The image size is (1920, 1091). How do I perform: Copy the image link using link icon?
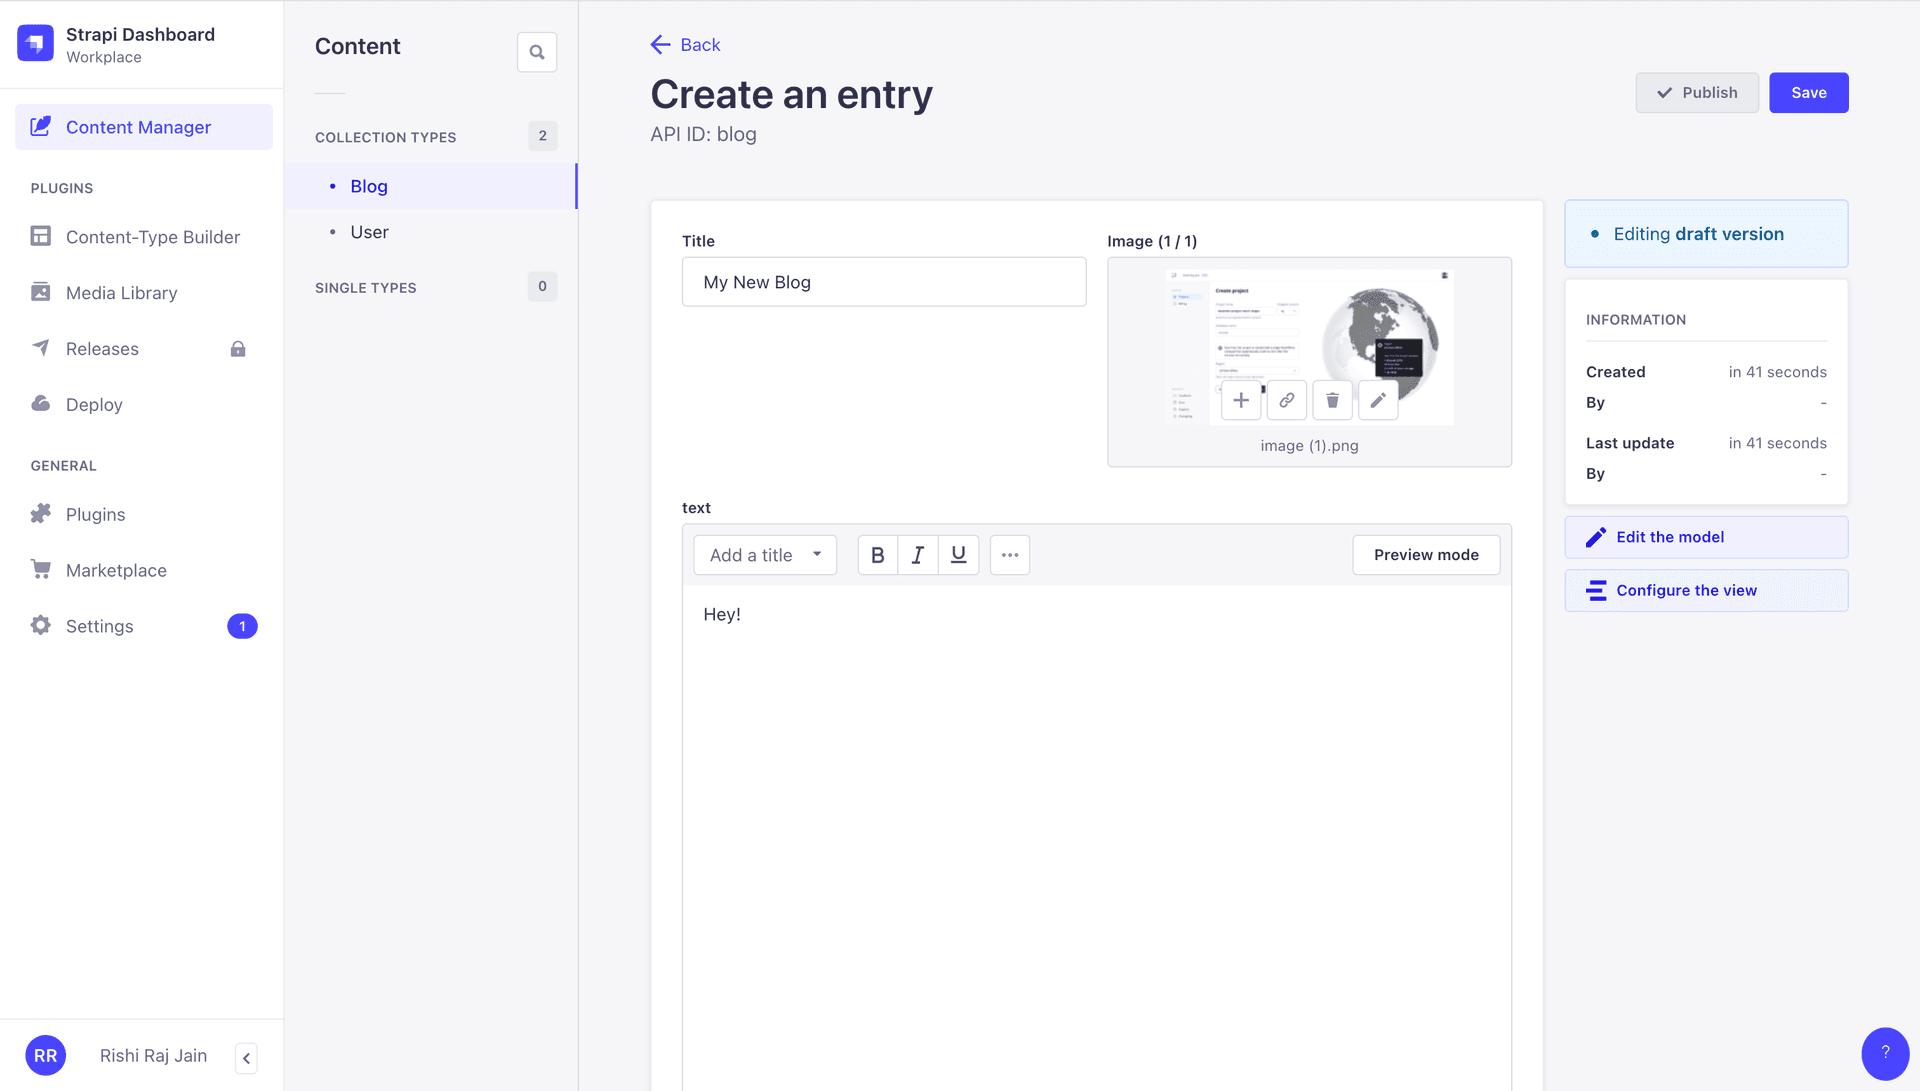1286,400
